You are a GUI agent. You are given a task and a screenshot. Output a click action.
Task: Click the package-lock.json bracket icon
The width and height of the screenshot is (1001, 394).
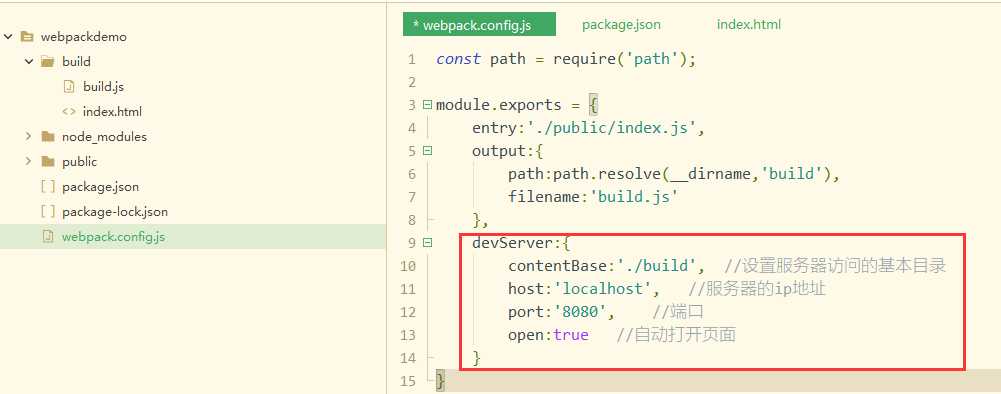[47, 211]
